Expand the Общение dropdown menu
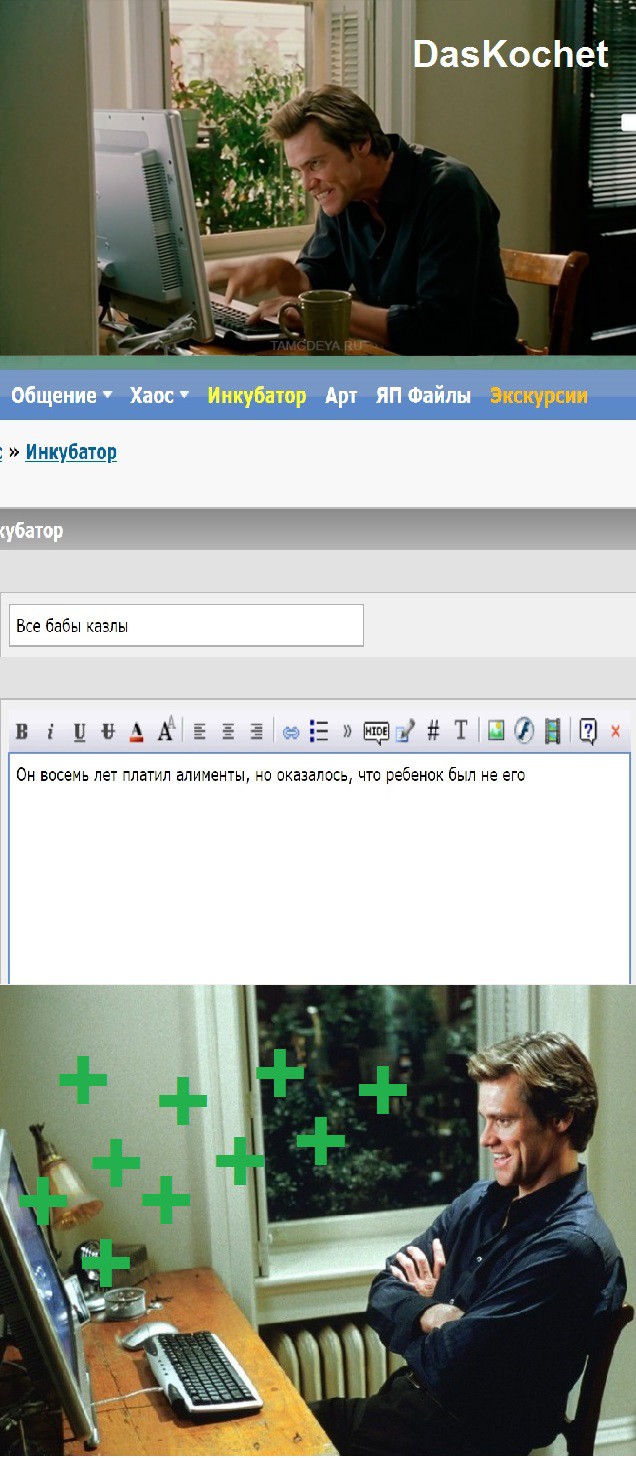Viewport: 636px width, 1458px height. point(61,396)
